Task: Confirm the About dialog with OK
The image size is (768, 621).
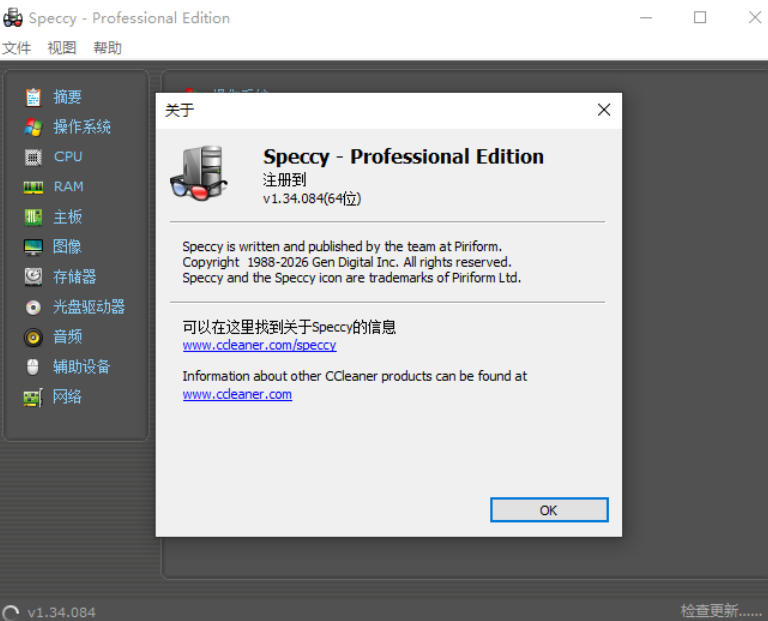Action: coord(549,510)
